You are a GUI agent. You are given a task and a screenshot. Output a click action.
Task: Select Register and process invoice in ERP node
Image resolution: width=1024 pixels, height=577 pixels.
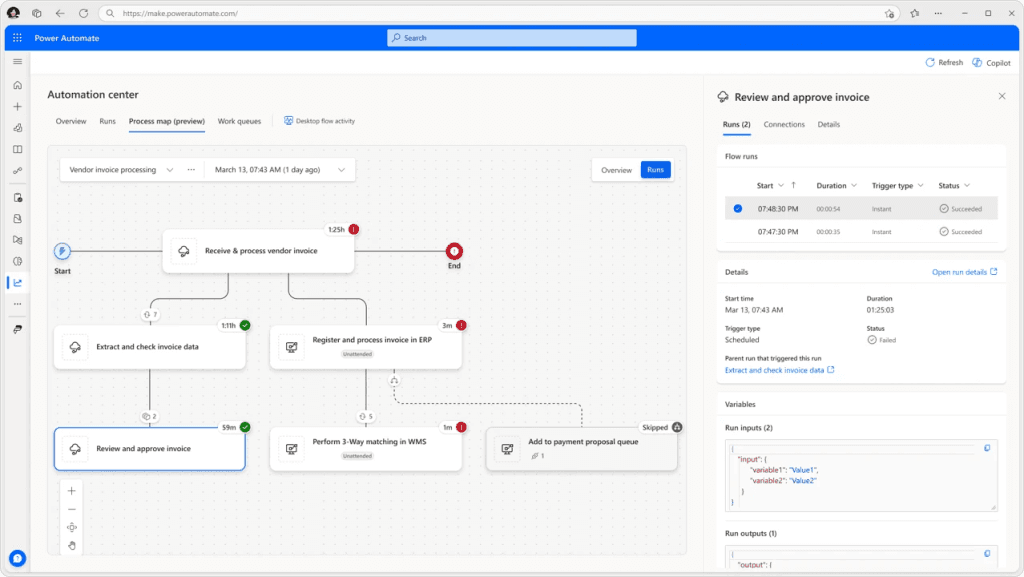tap(366, 347)
